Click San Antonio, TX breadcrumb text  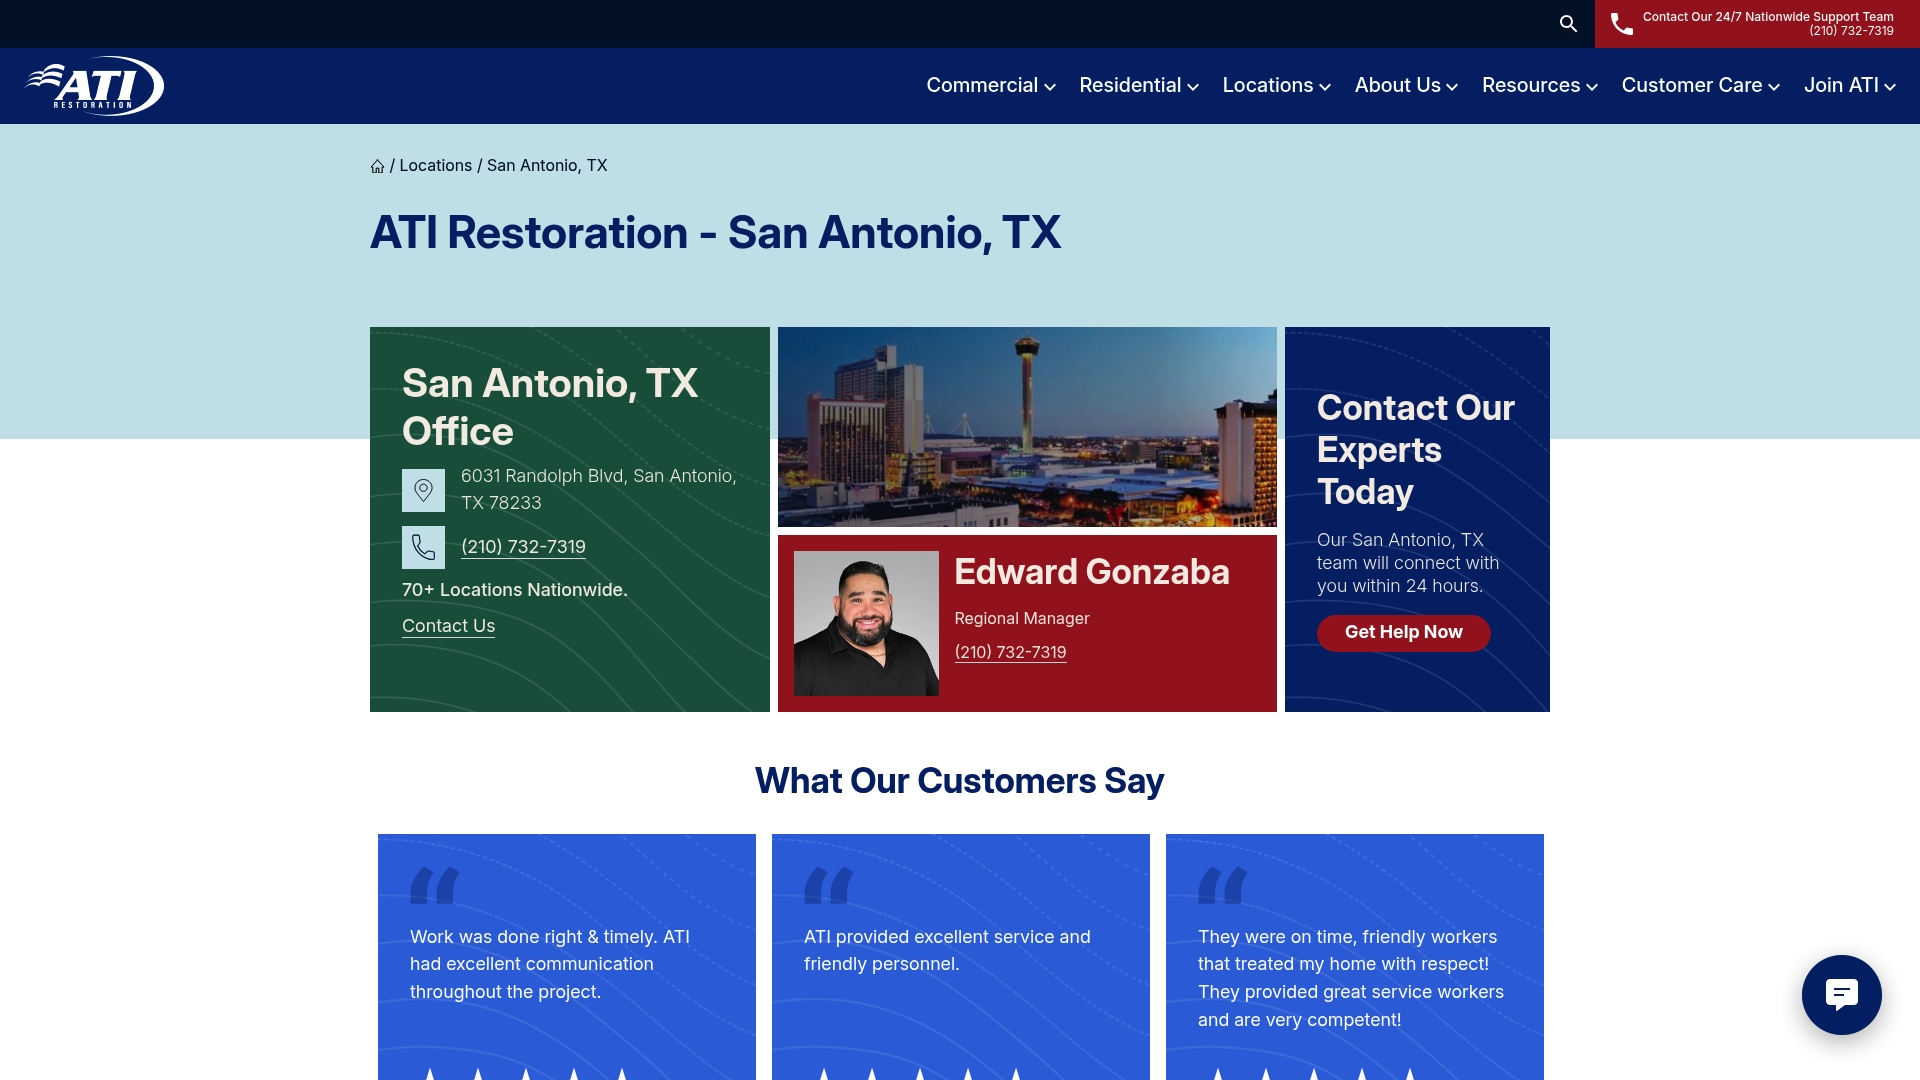point(547,166)
